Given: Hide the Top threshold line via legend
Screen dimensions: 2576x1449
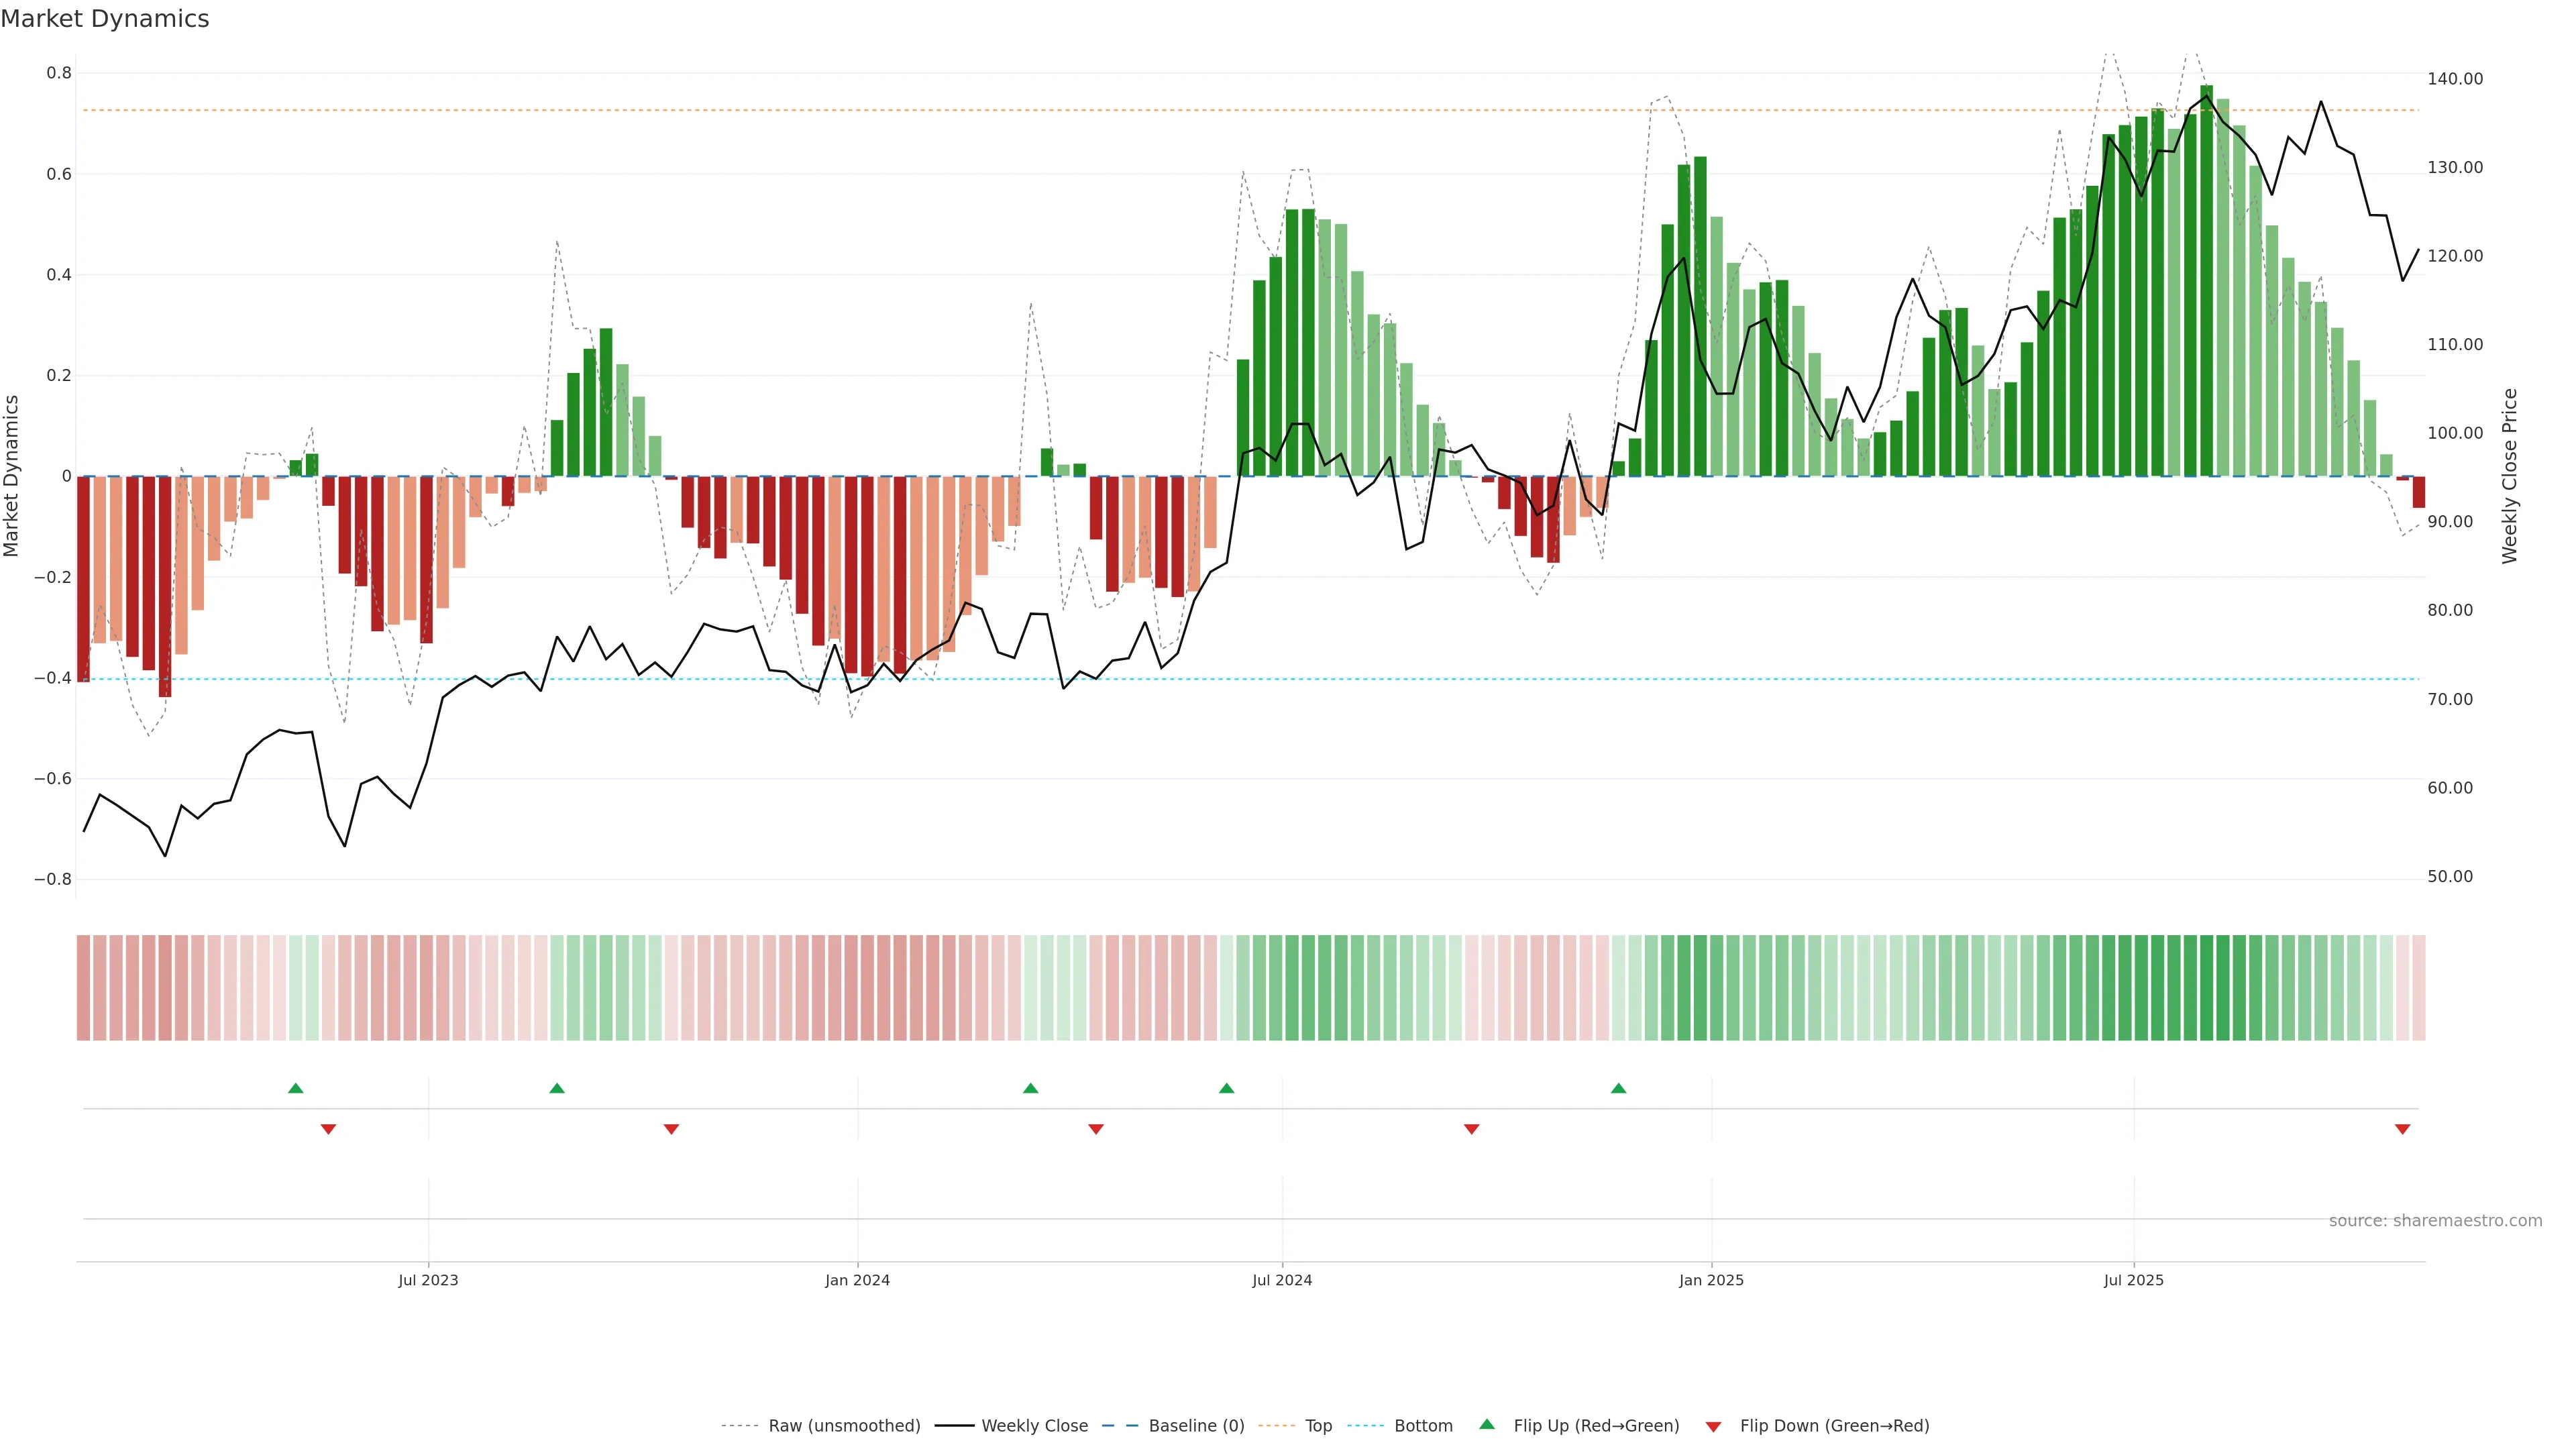Looking at the screenshot, I should tap(1318, 1426).
